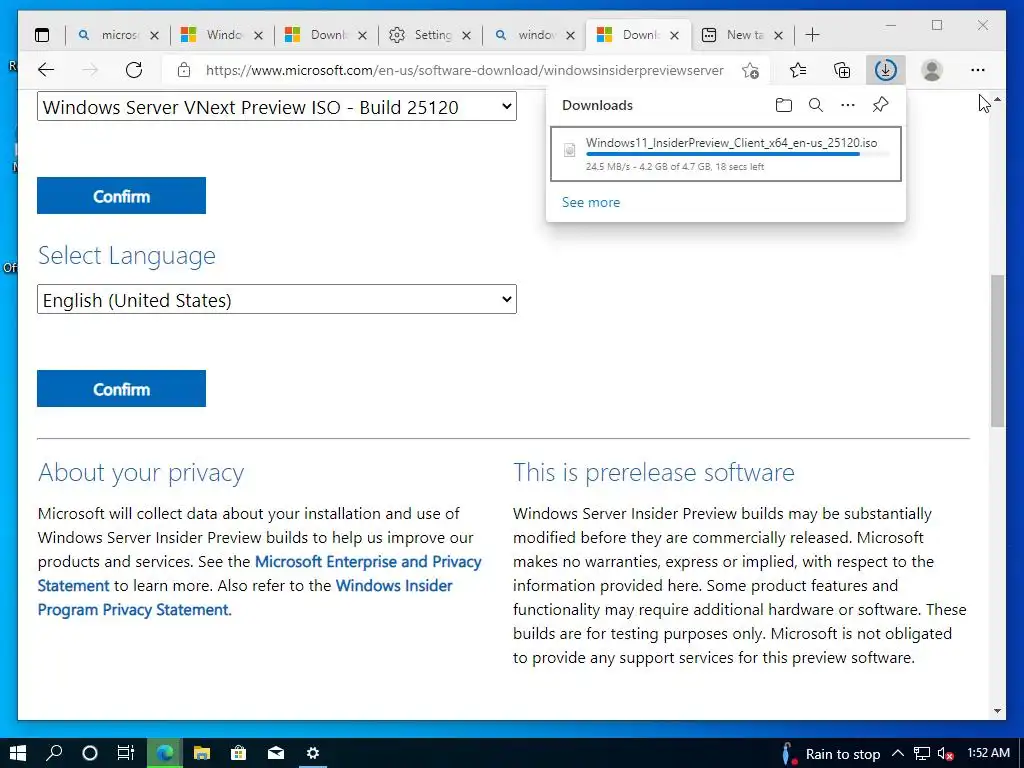Open the profile avatar menu
Screen dimensions: 1024x768
932,70
